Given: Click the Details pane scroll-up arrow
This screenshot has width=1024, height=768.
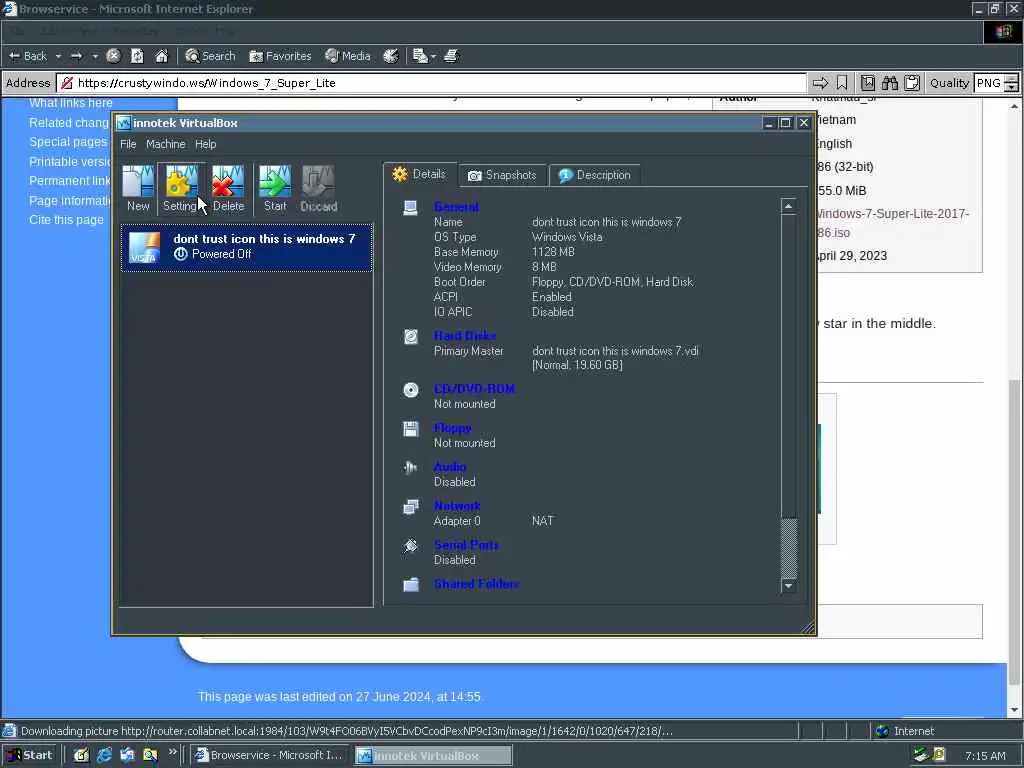Looking at the screenshot, I should click(788, 206).
